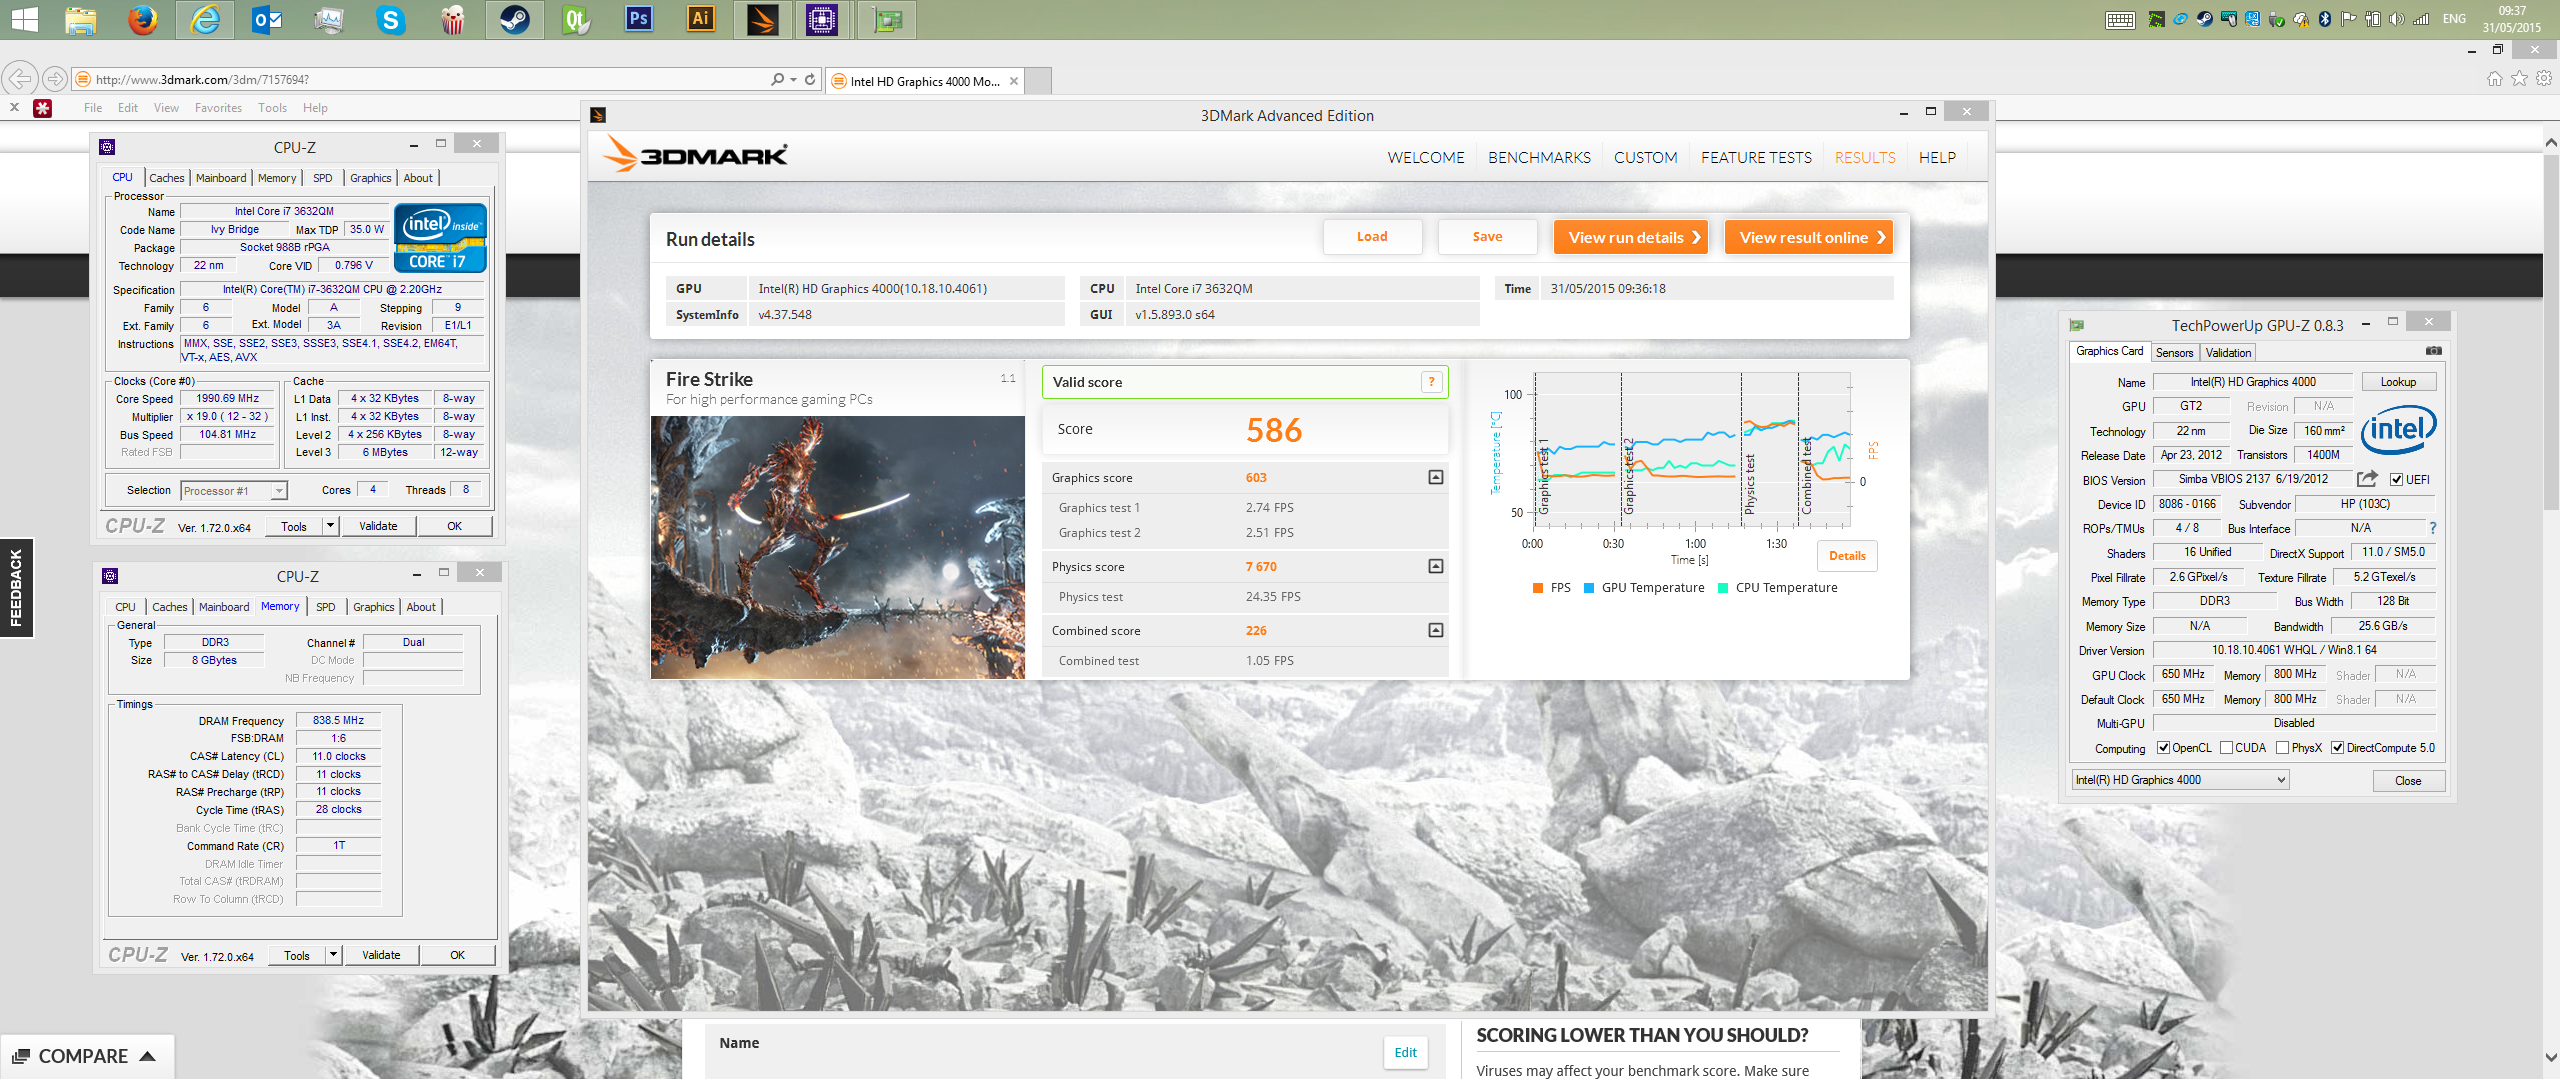The image size is (2560, 1080).
Task: Collapse the Physics score section
Action: [x=1436, y=567]
